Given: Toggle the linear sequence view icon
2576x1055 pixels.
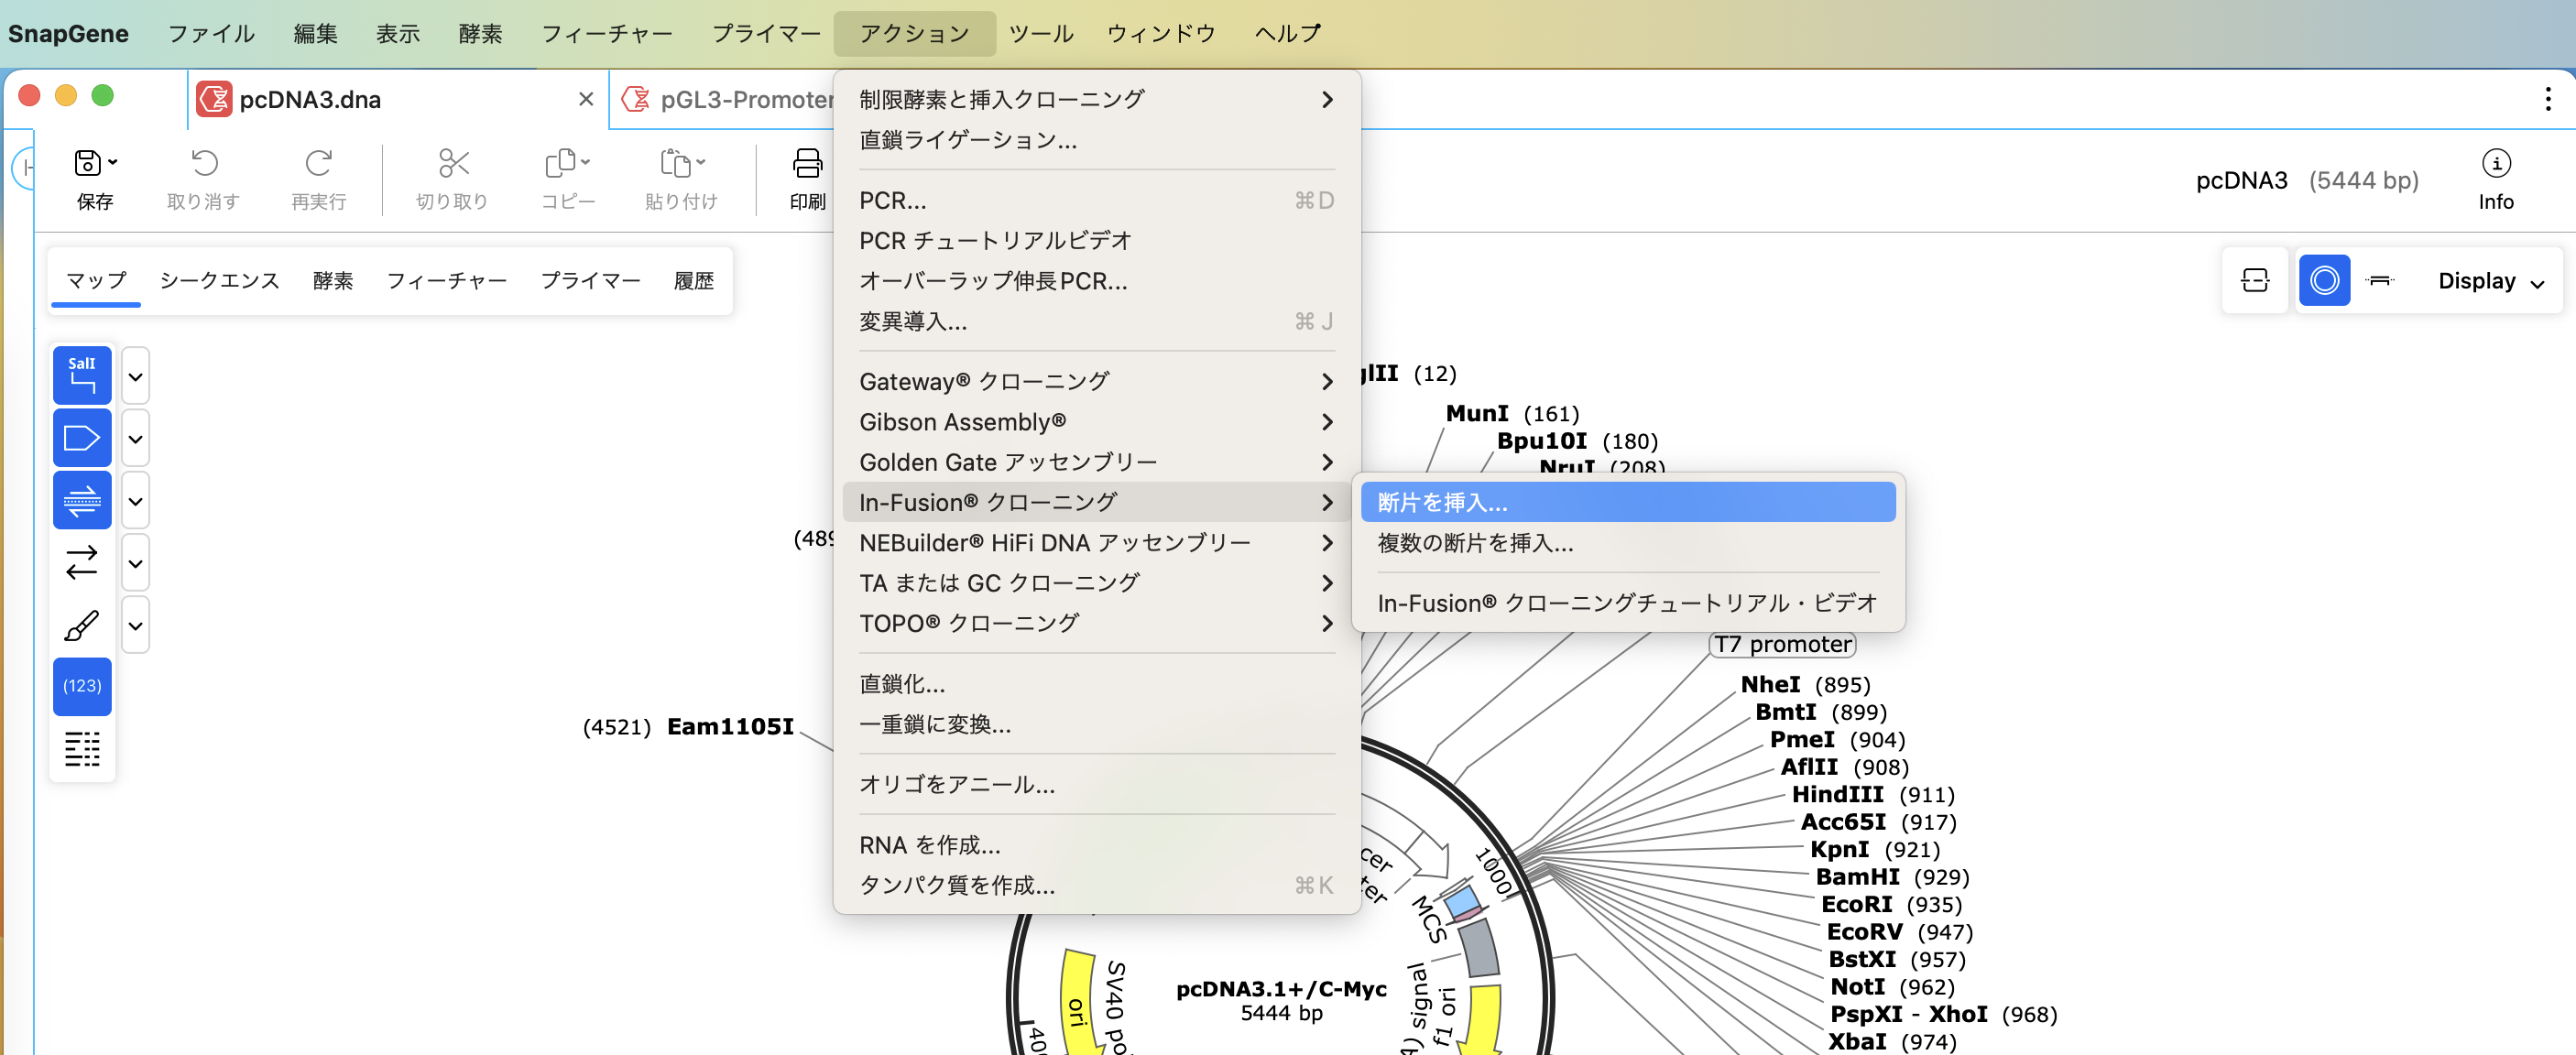Looking at the screenshot, I should point(2380,280).
